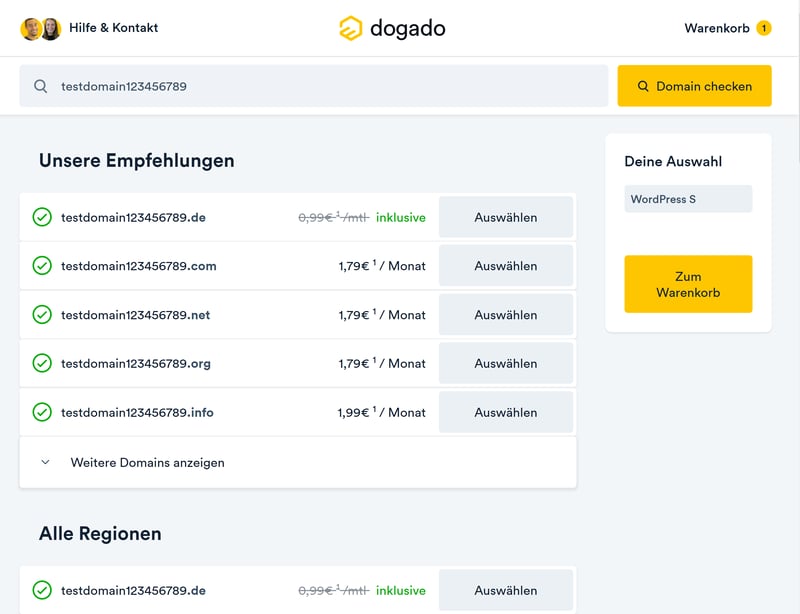Click the support team avatar photos
This screenshot has height=614, width=800.
[x=41, y=28]
